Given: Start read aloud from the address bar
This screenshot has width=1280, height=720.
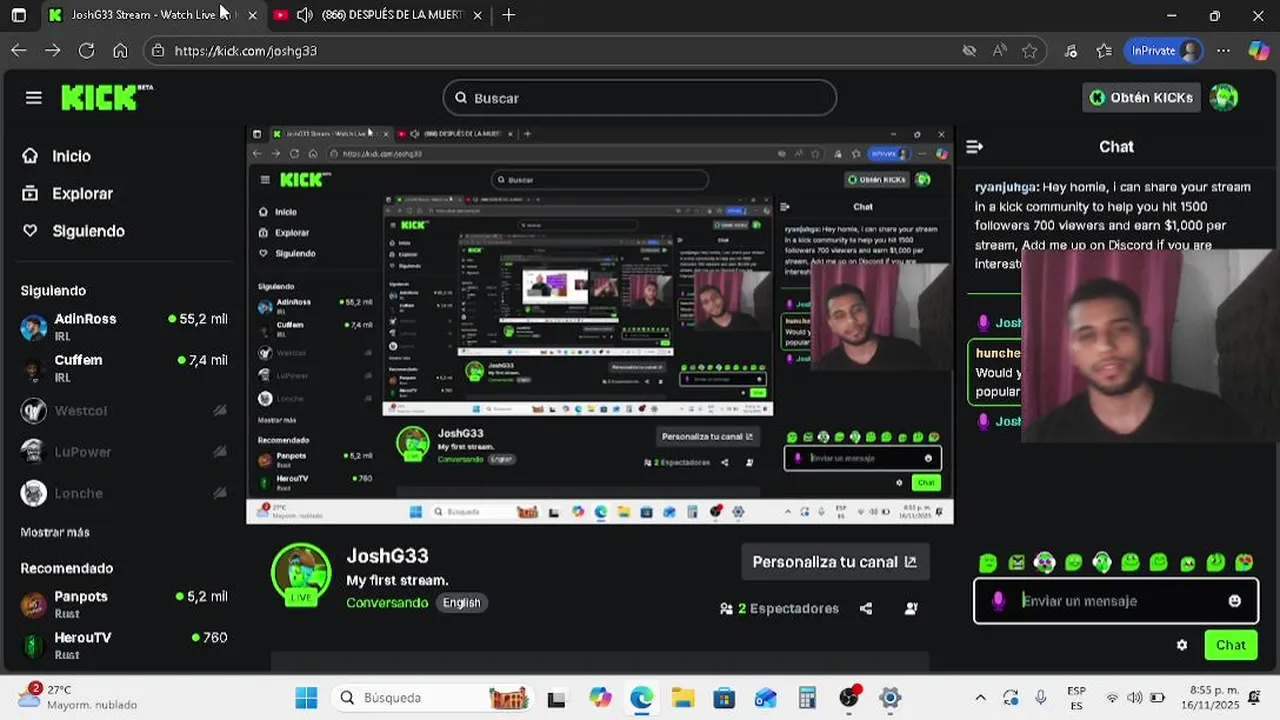Looking at the screenshot, I should 999,50.
